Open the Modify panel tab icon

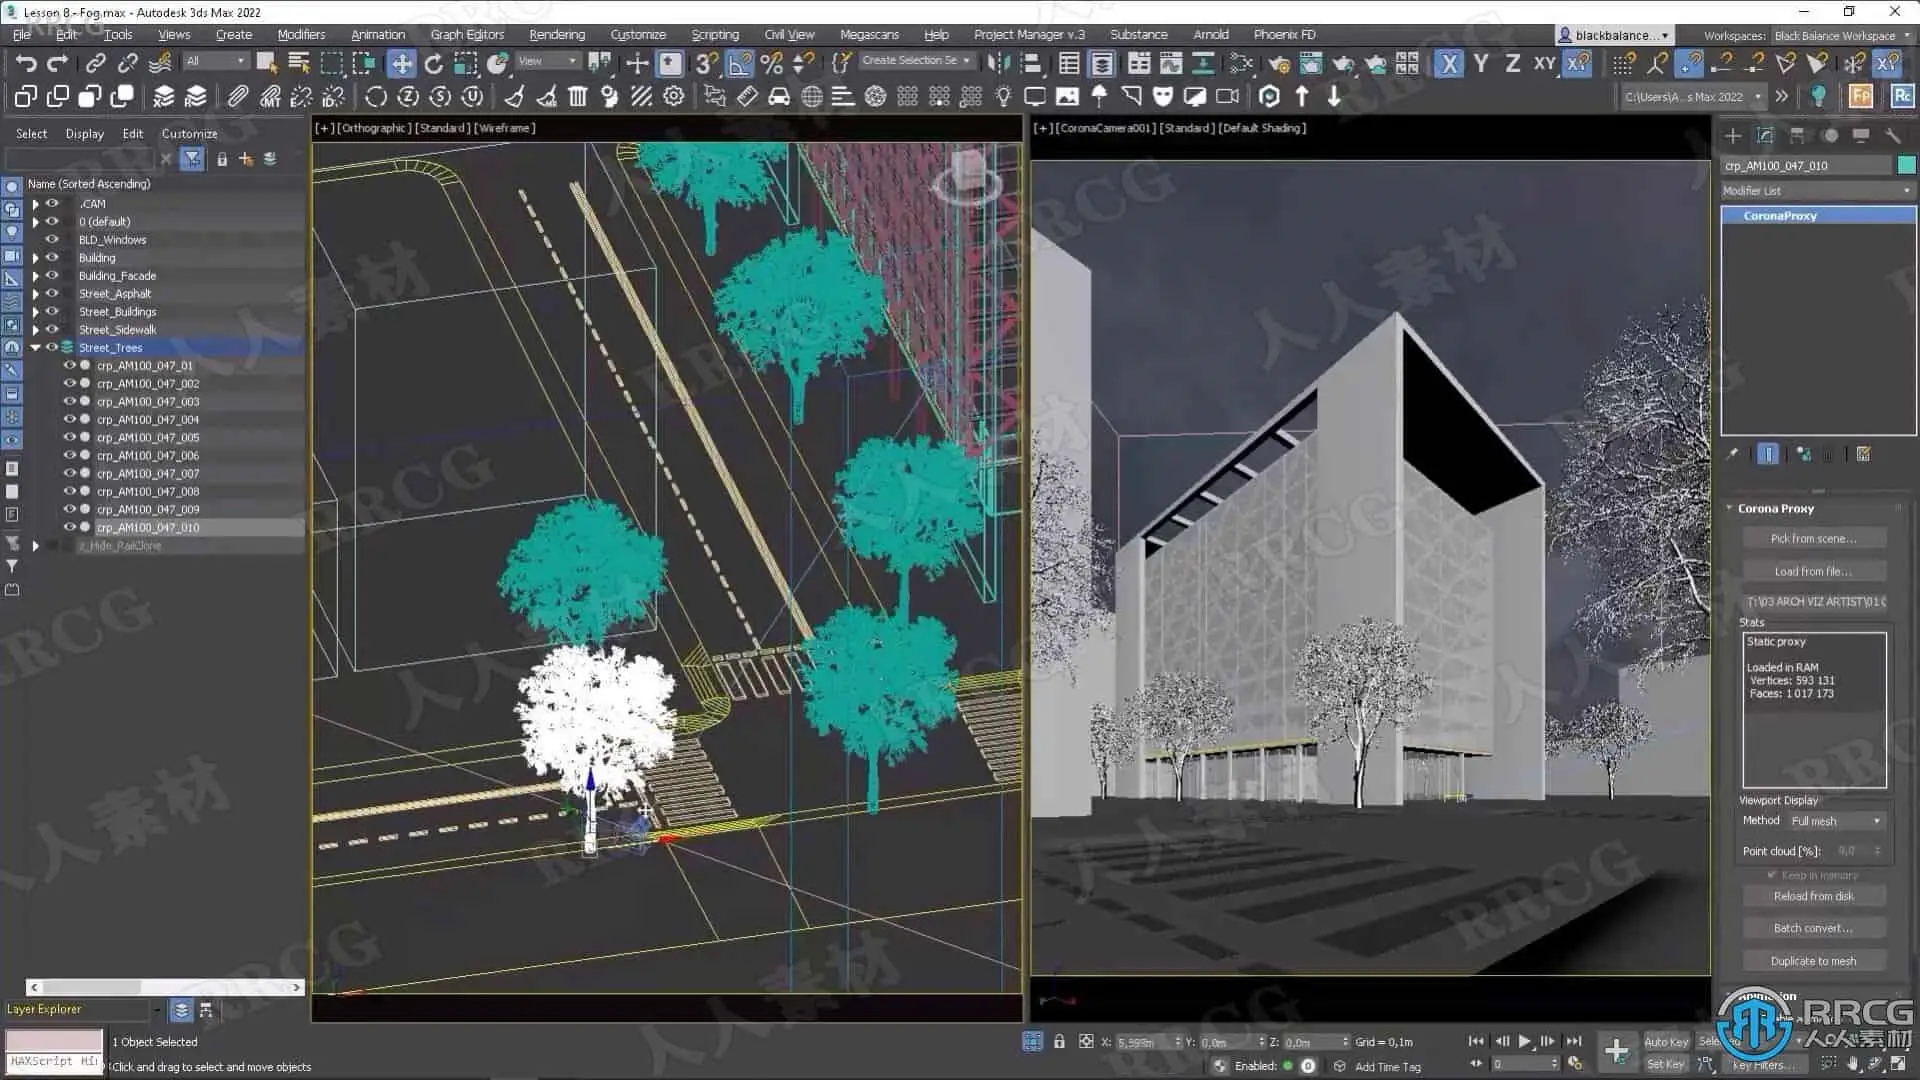point(1765,135)
